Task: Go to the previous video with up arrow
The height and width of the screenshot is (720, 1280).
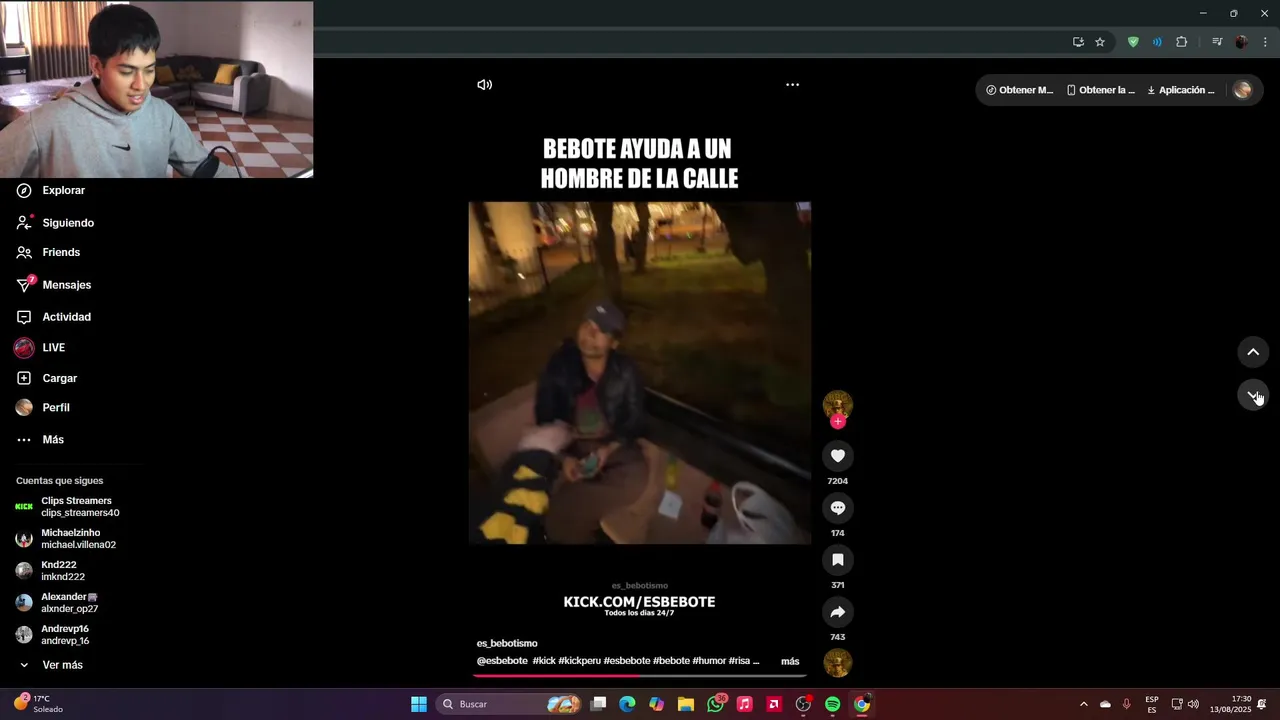Action: click(1252, 352)
